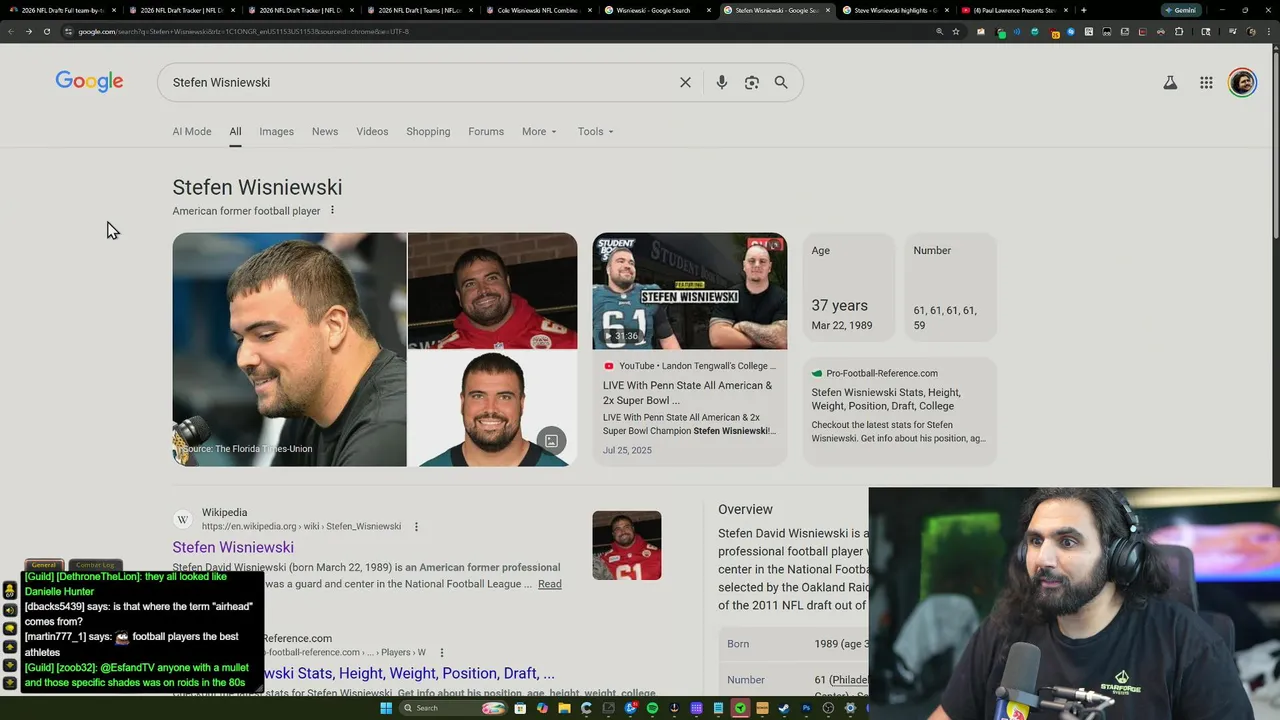Viewport: 1280px width, 720px height.
Task: Select the Shopping search tab
Action: 428,131
